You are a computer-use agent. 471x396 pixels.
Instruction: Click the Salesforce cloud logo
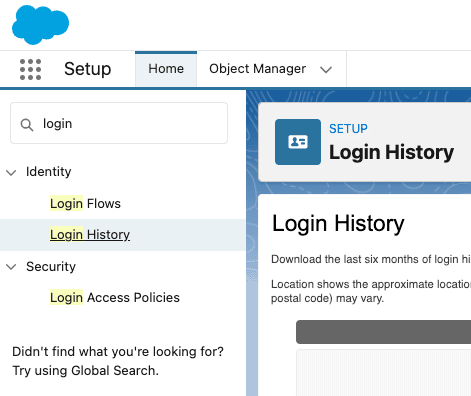pyautogui.click(x=40, y=25)
